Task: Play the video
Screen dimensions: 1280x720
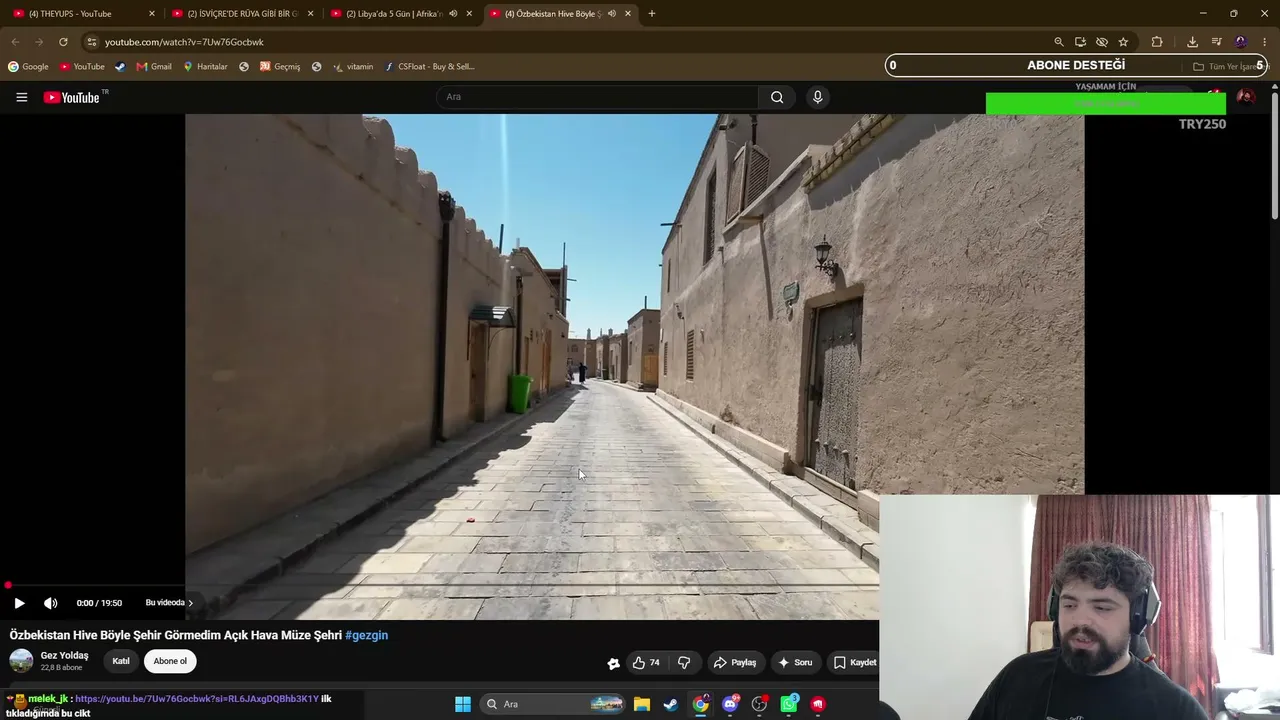Action: click(19, 603)
